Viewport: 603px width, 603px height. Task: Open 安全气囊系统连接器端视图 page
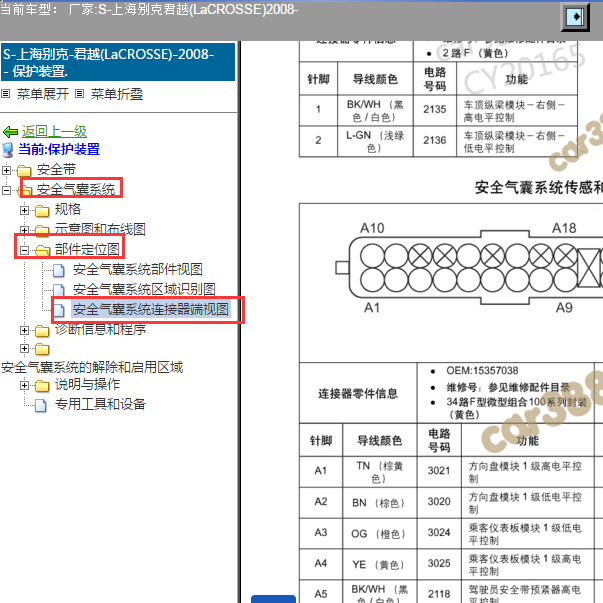151,309
